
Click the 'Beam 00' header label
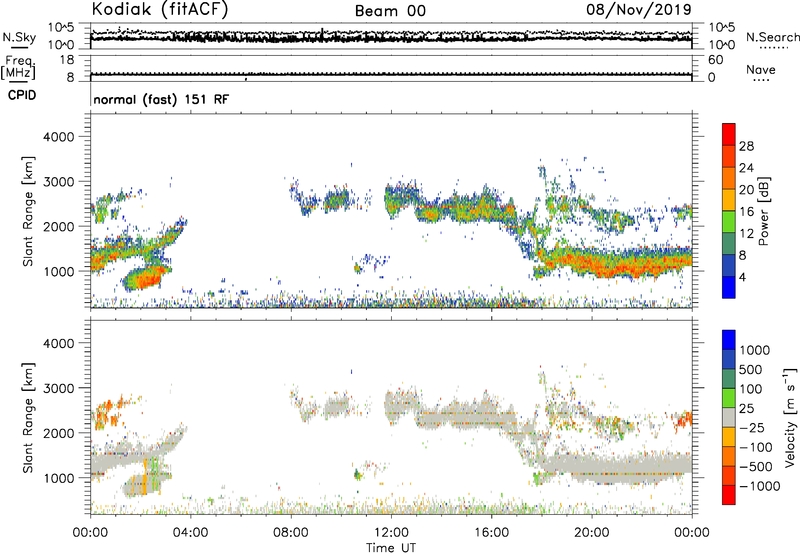[390, 11]
